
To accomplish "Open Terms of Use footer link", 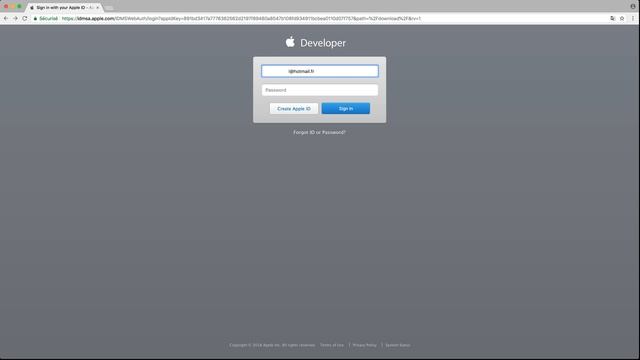I will [x=332, y=345].
